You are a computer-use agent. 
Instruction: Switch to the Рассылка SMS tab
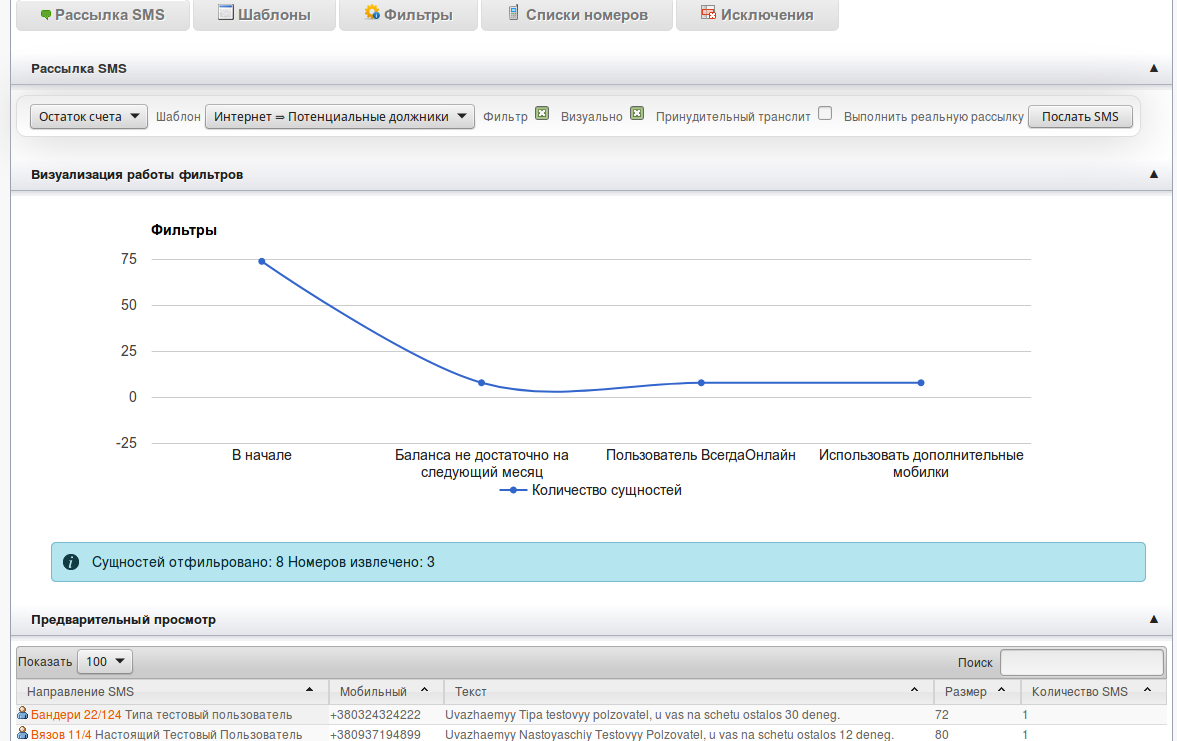pyautogui.click(x=102, y=15)
